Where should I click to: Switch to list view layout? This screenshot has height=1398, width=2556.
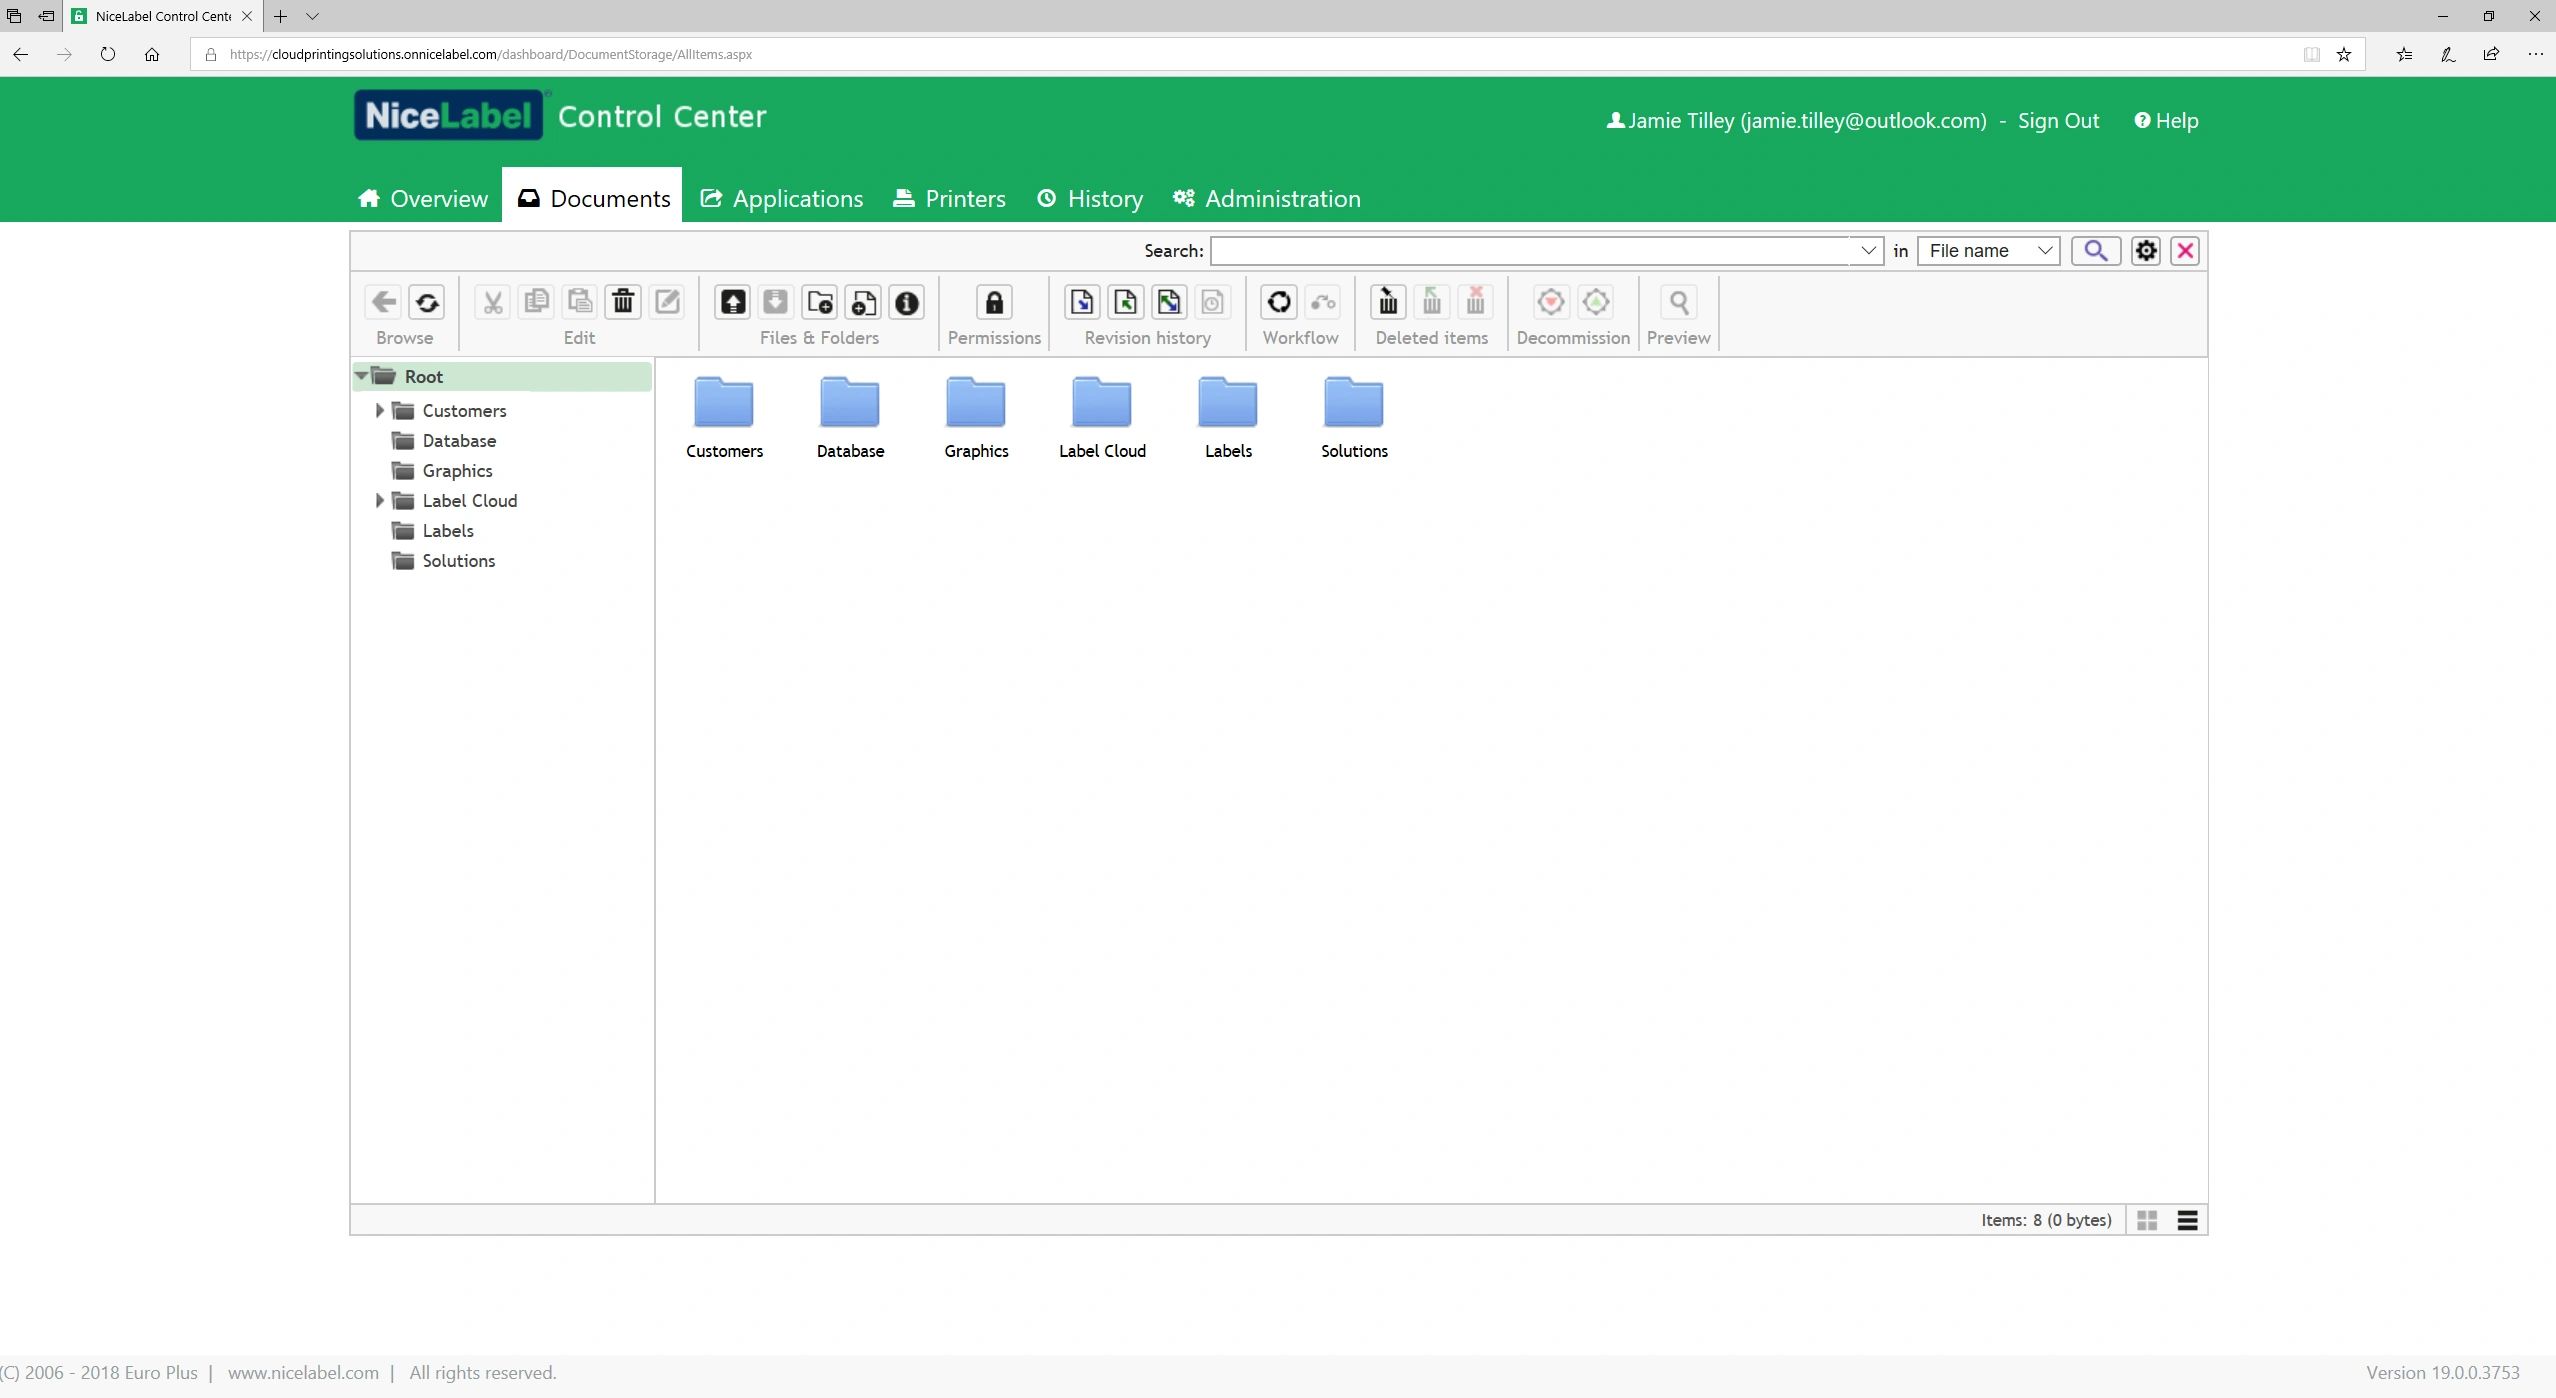click(x=2187, y=1220)
